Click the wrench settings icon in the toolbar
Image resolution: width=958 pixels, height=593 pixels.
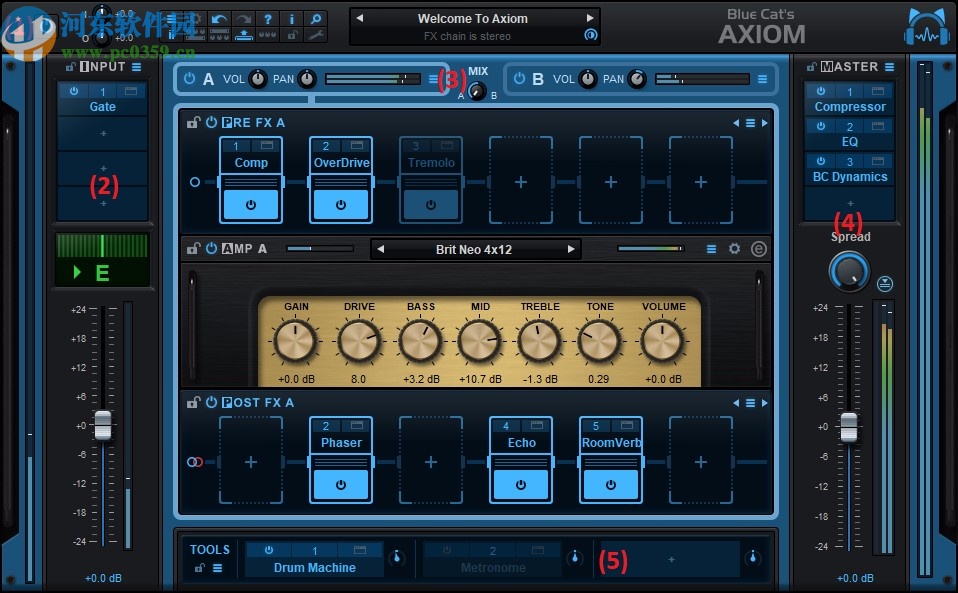[316, 36]
